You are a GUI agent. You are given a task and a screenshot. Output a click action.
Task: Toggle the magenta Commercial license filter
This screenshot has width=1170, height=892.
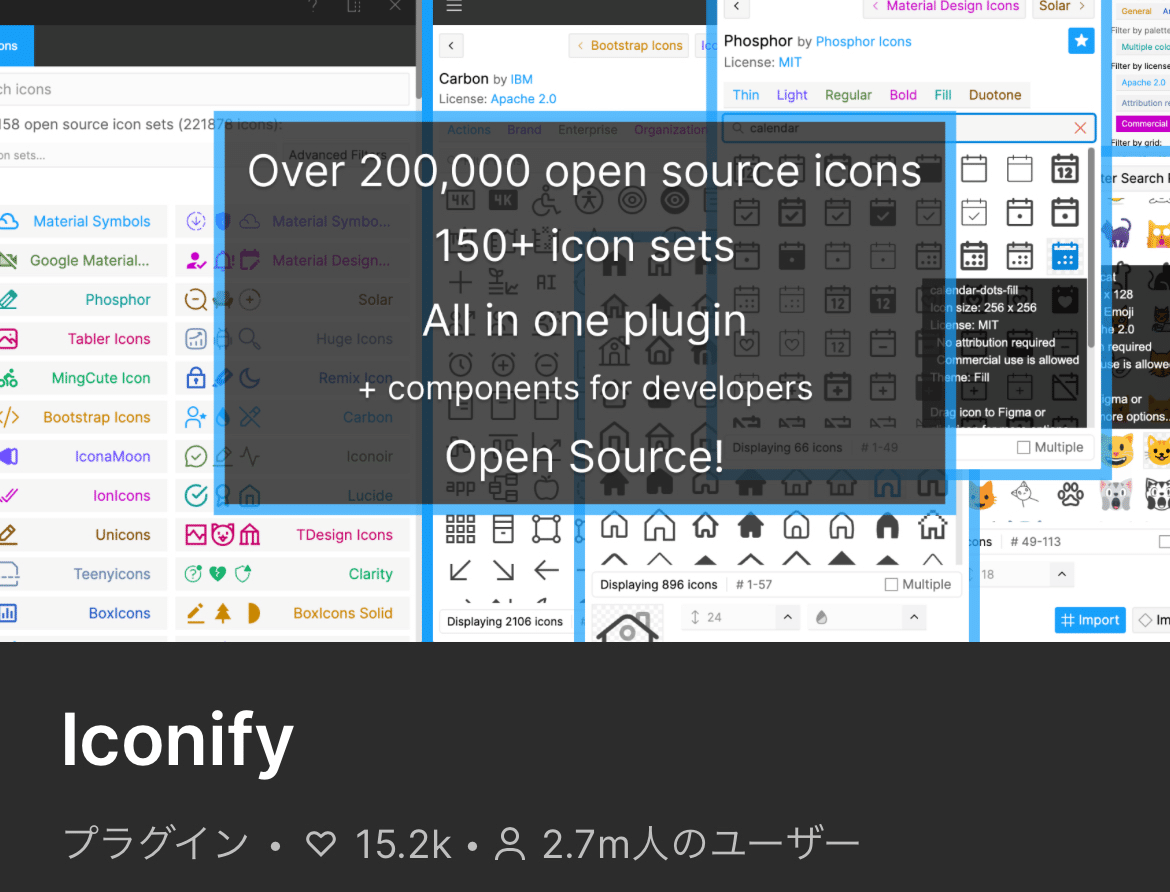1143,124
